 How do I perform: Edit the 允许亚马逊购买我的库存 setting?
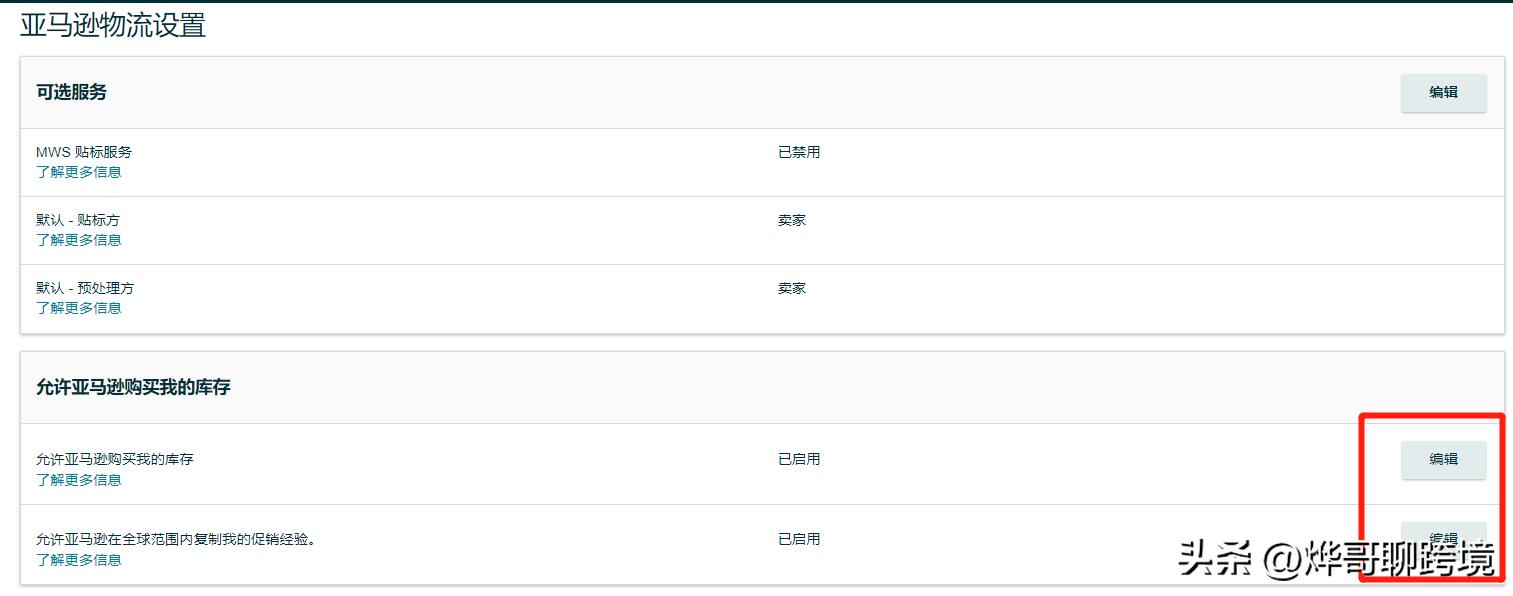click(x=1442, y=460)
